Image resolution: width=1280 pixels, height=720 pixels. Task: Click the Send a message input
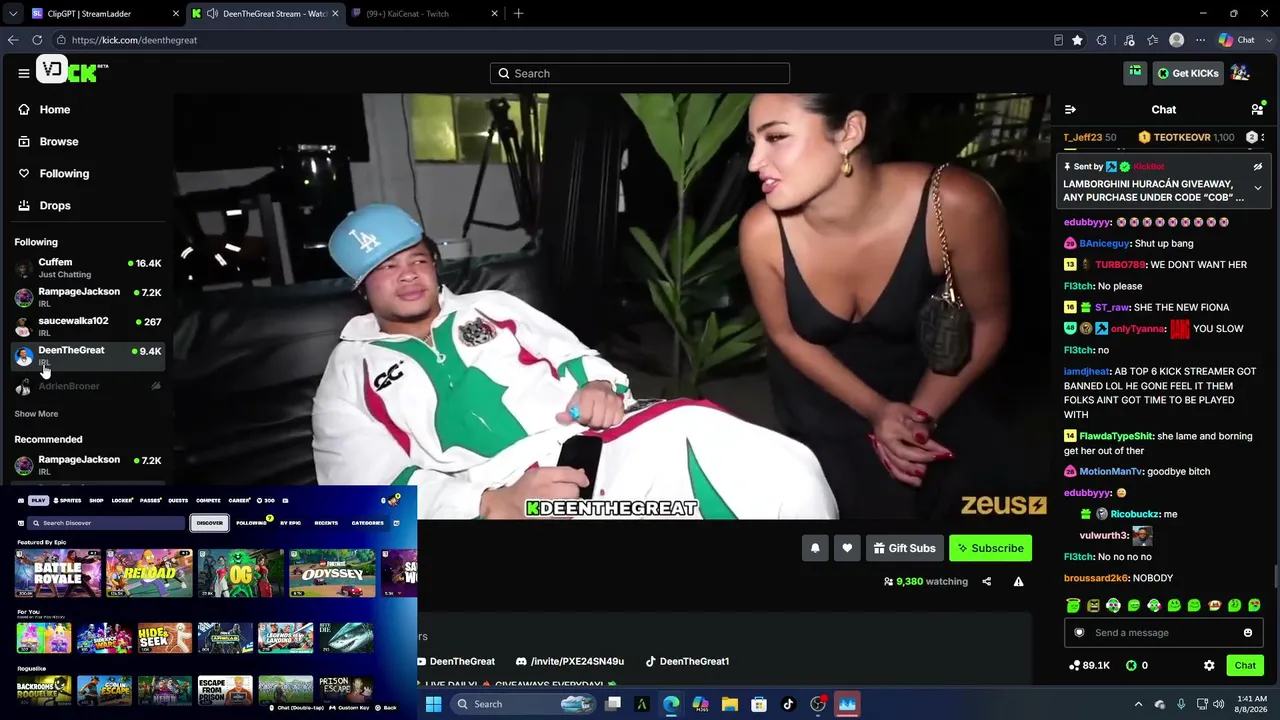(1163, 632)
